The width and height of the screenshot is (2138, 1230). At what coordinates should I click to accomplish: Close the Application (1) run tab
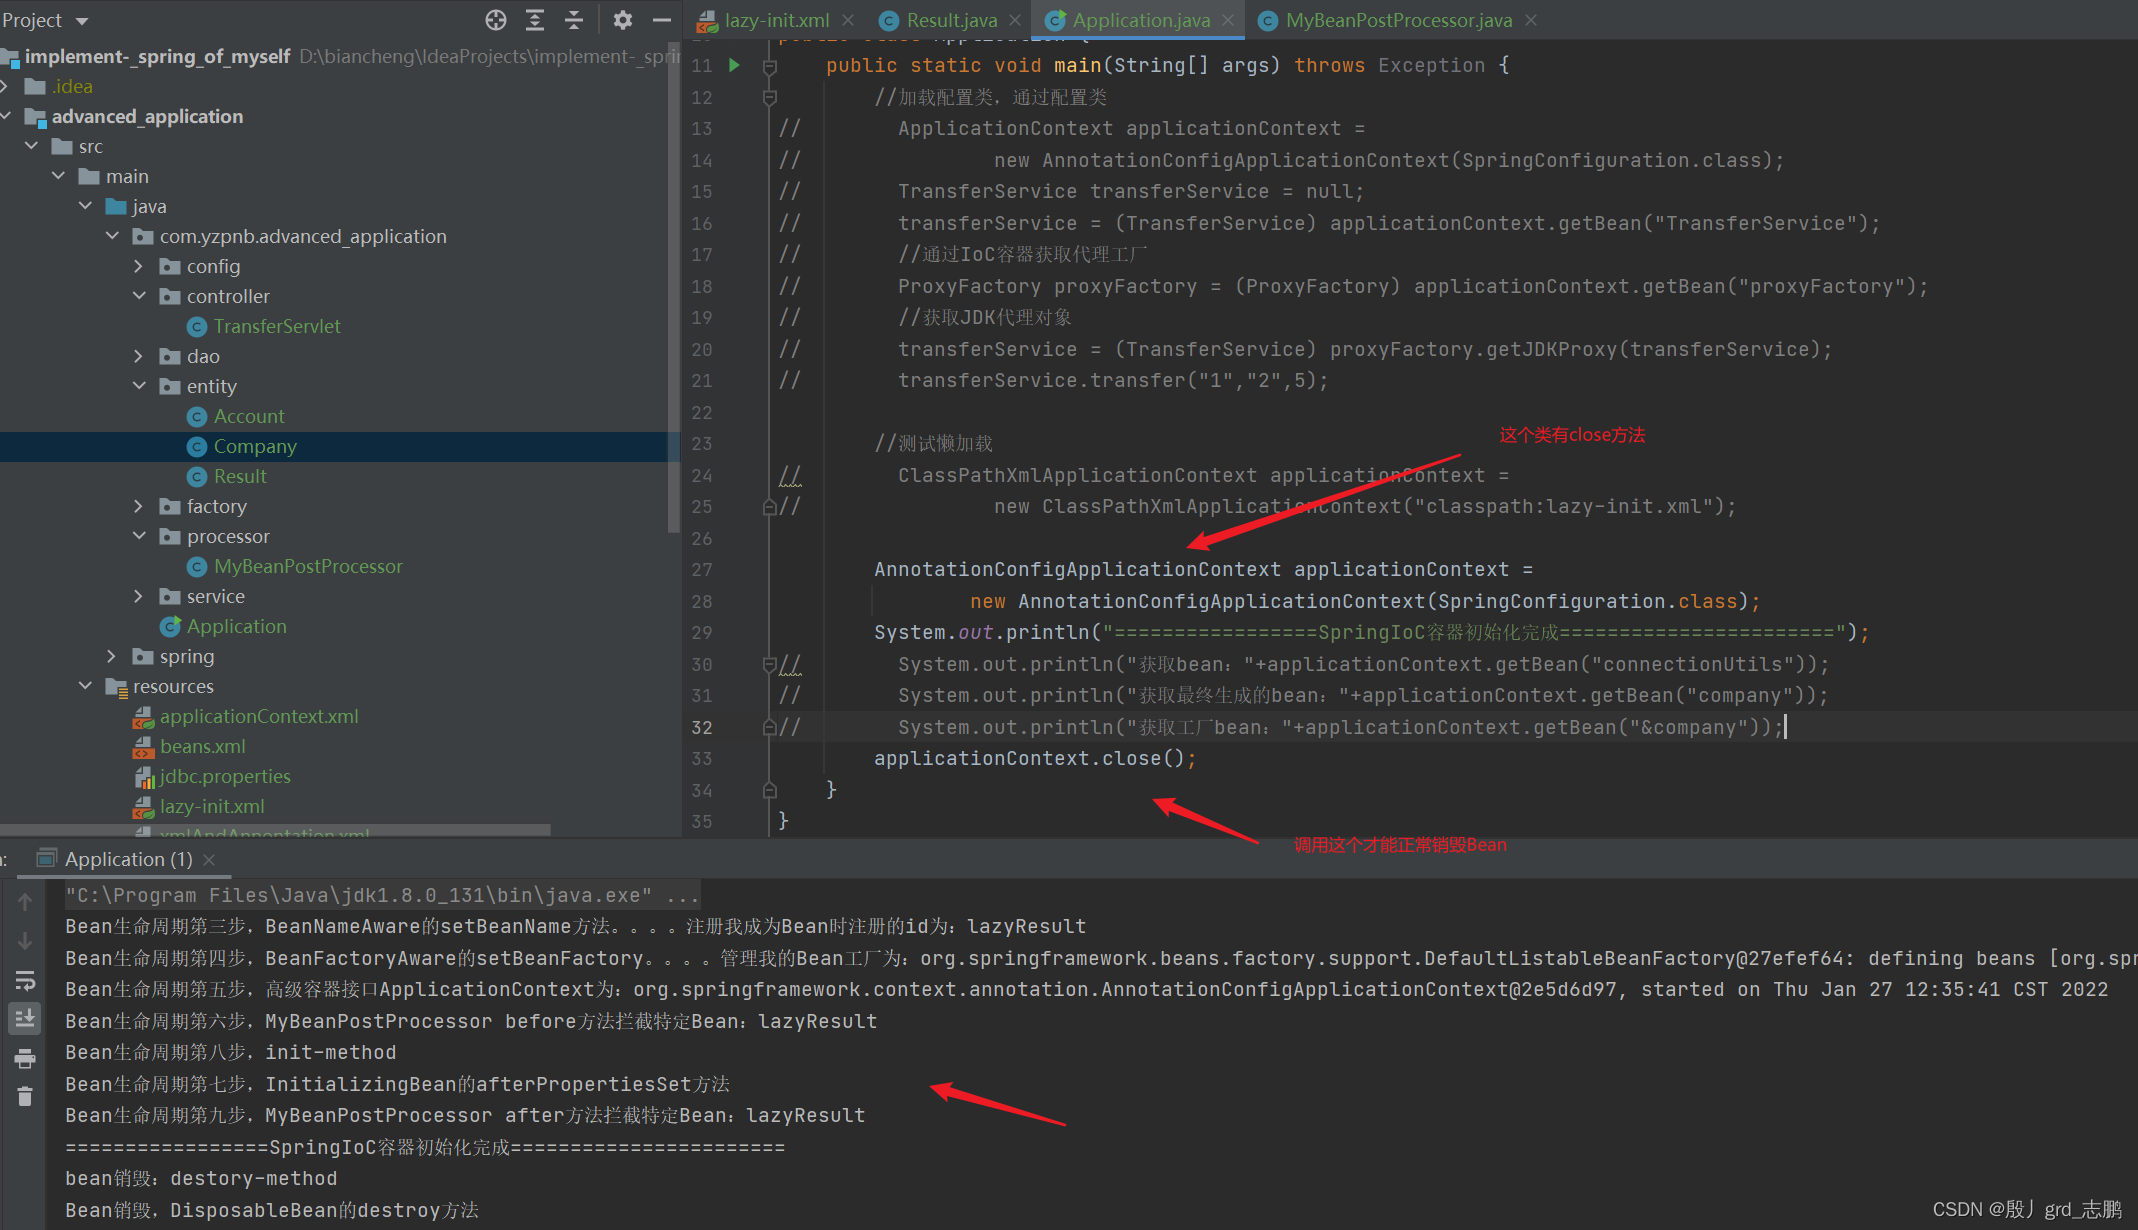click(x=209, y=860)
